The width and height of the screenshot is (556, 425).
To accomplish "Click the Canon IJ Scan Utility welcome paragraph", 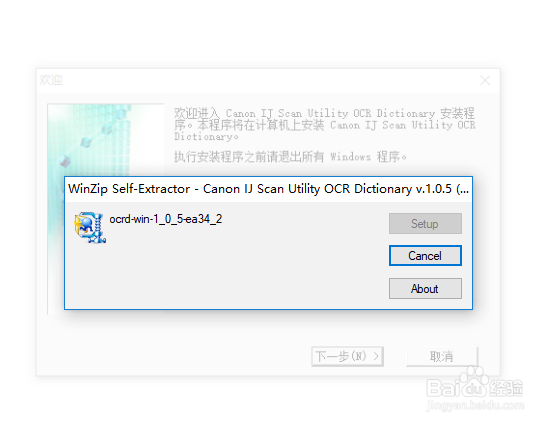I will coord(324,124).
